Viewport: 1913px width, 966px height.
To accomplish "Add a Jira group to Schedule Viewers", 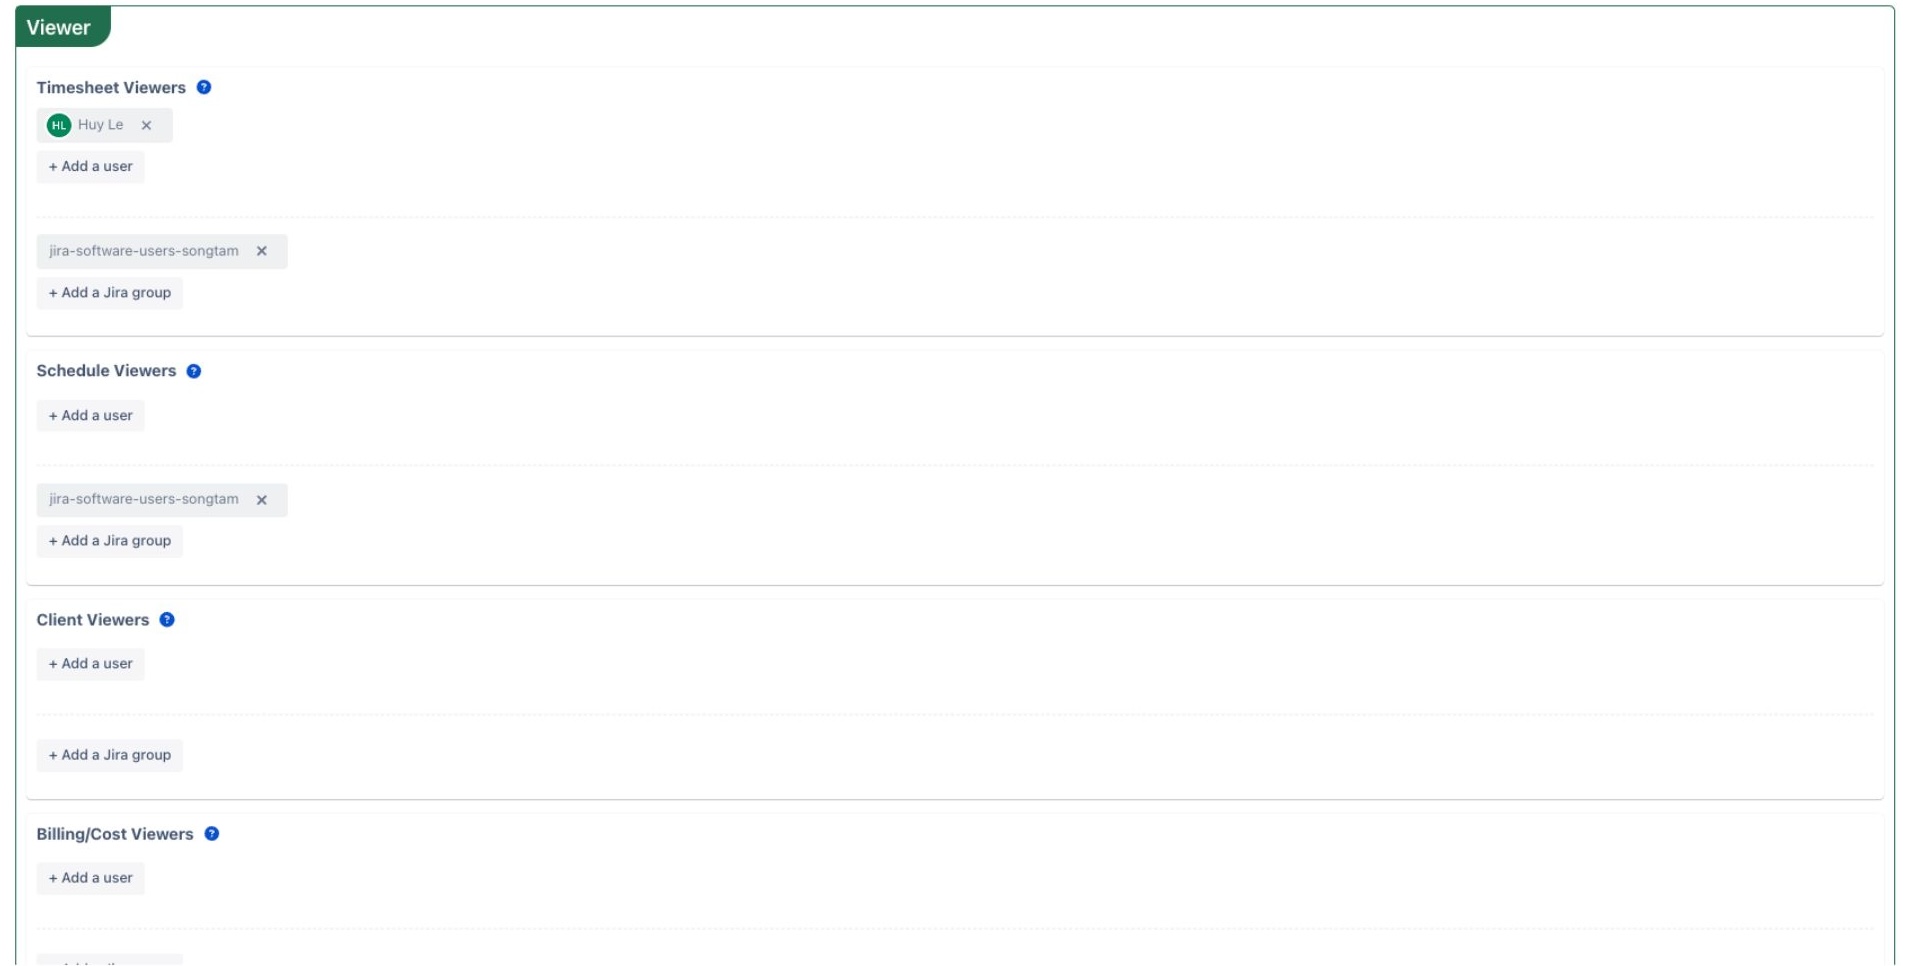I will tap(110, 541).
